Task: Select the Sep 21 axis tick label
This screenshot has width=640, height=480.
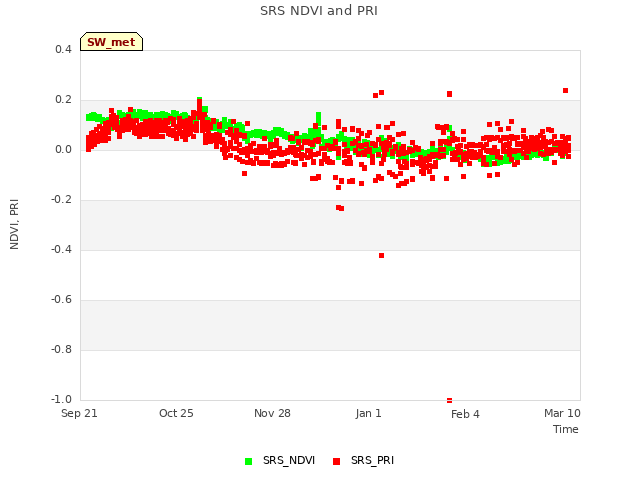Action: coord(79,413)
